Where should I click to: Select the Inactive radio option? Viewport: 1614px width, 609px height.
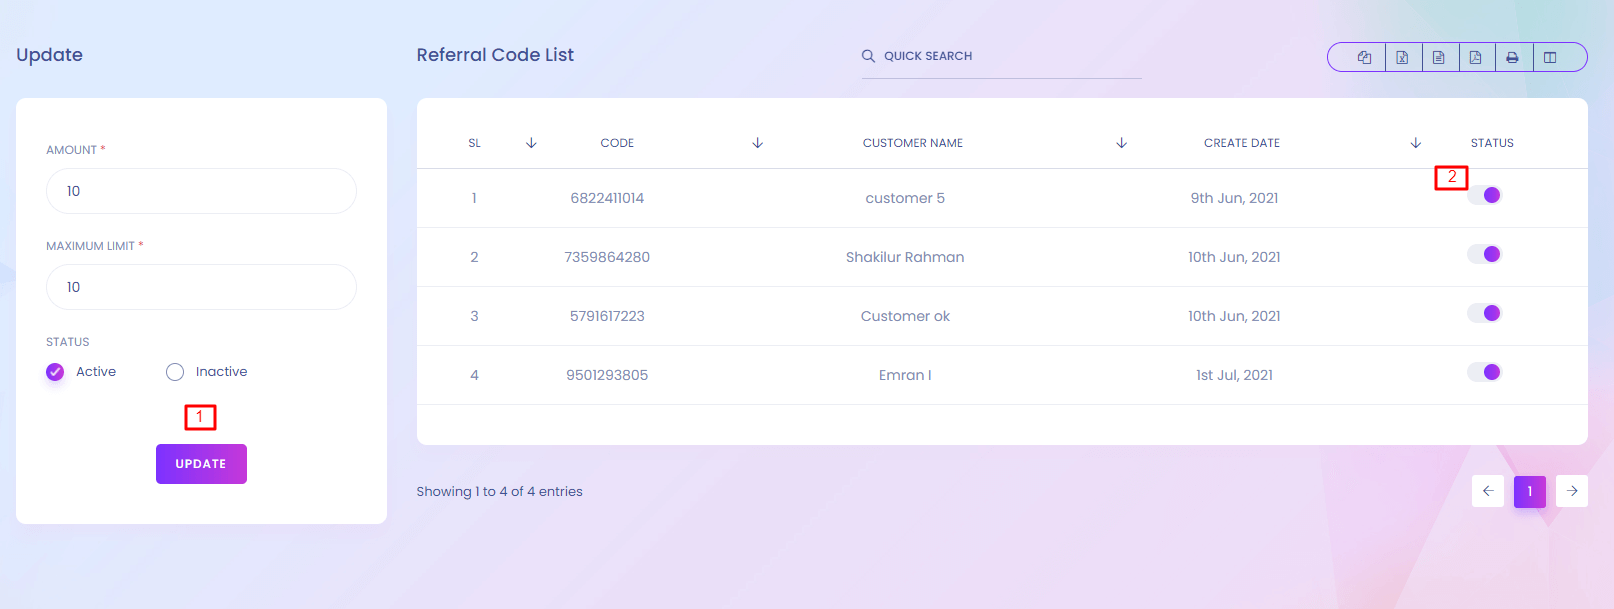[x=175, y=372]
